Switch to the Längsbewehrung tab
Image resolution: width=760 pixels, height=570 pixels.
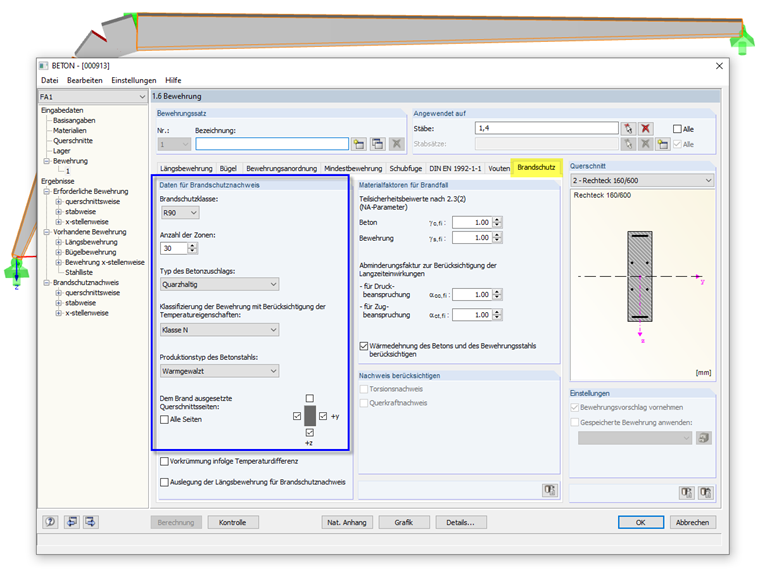click(x=186, y=168)
